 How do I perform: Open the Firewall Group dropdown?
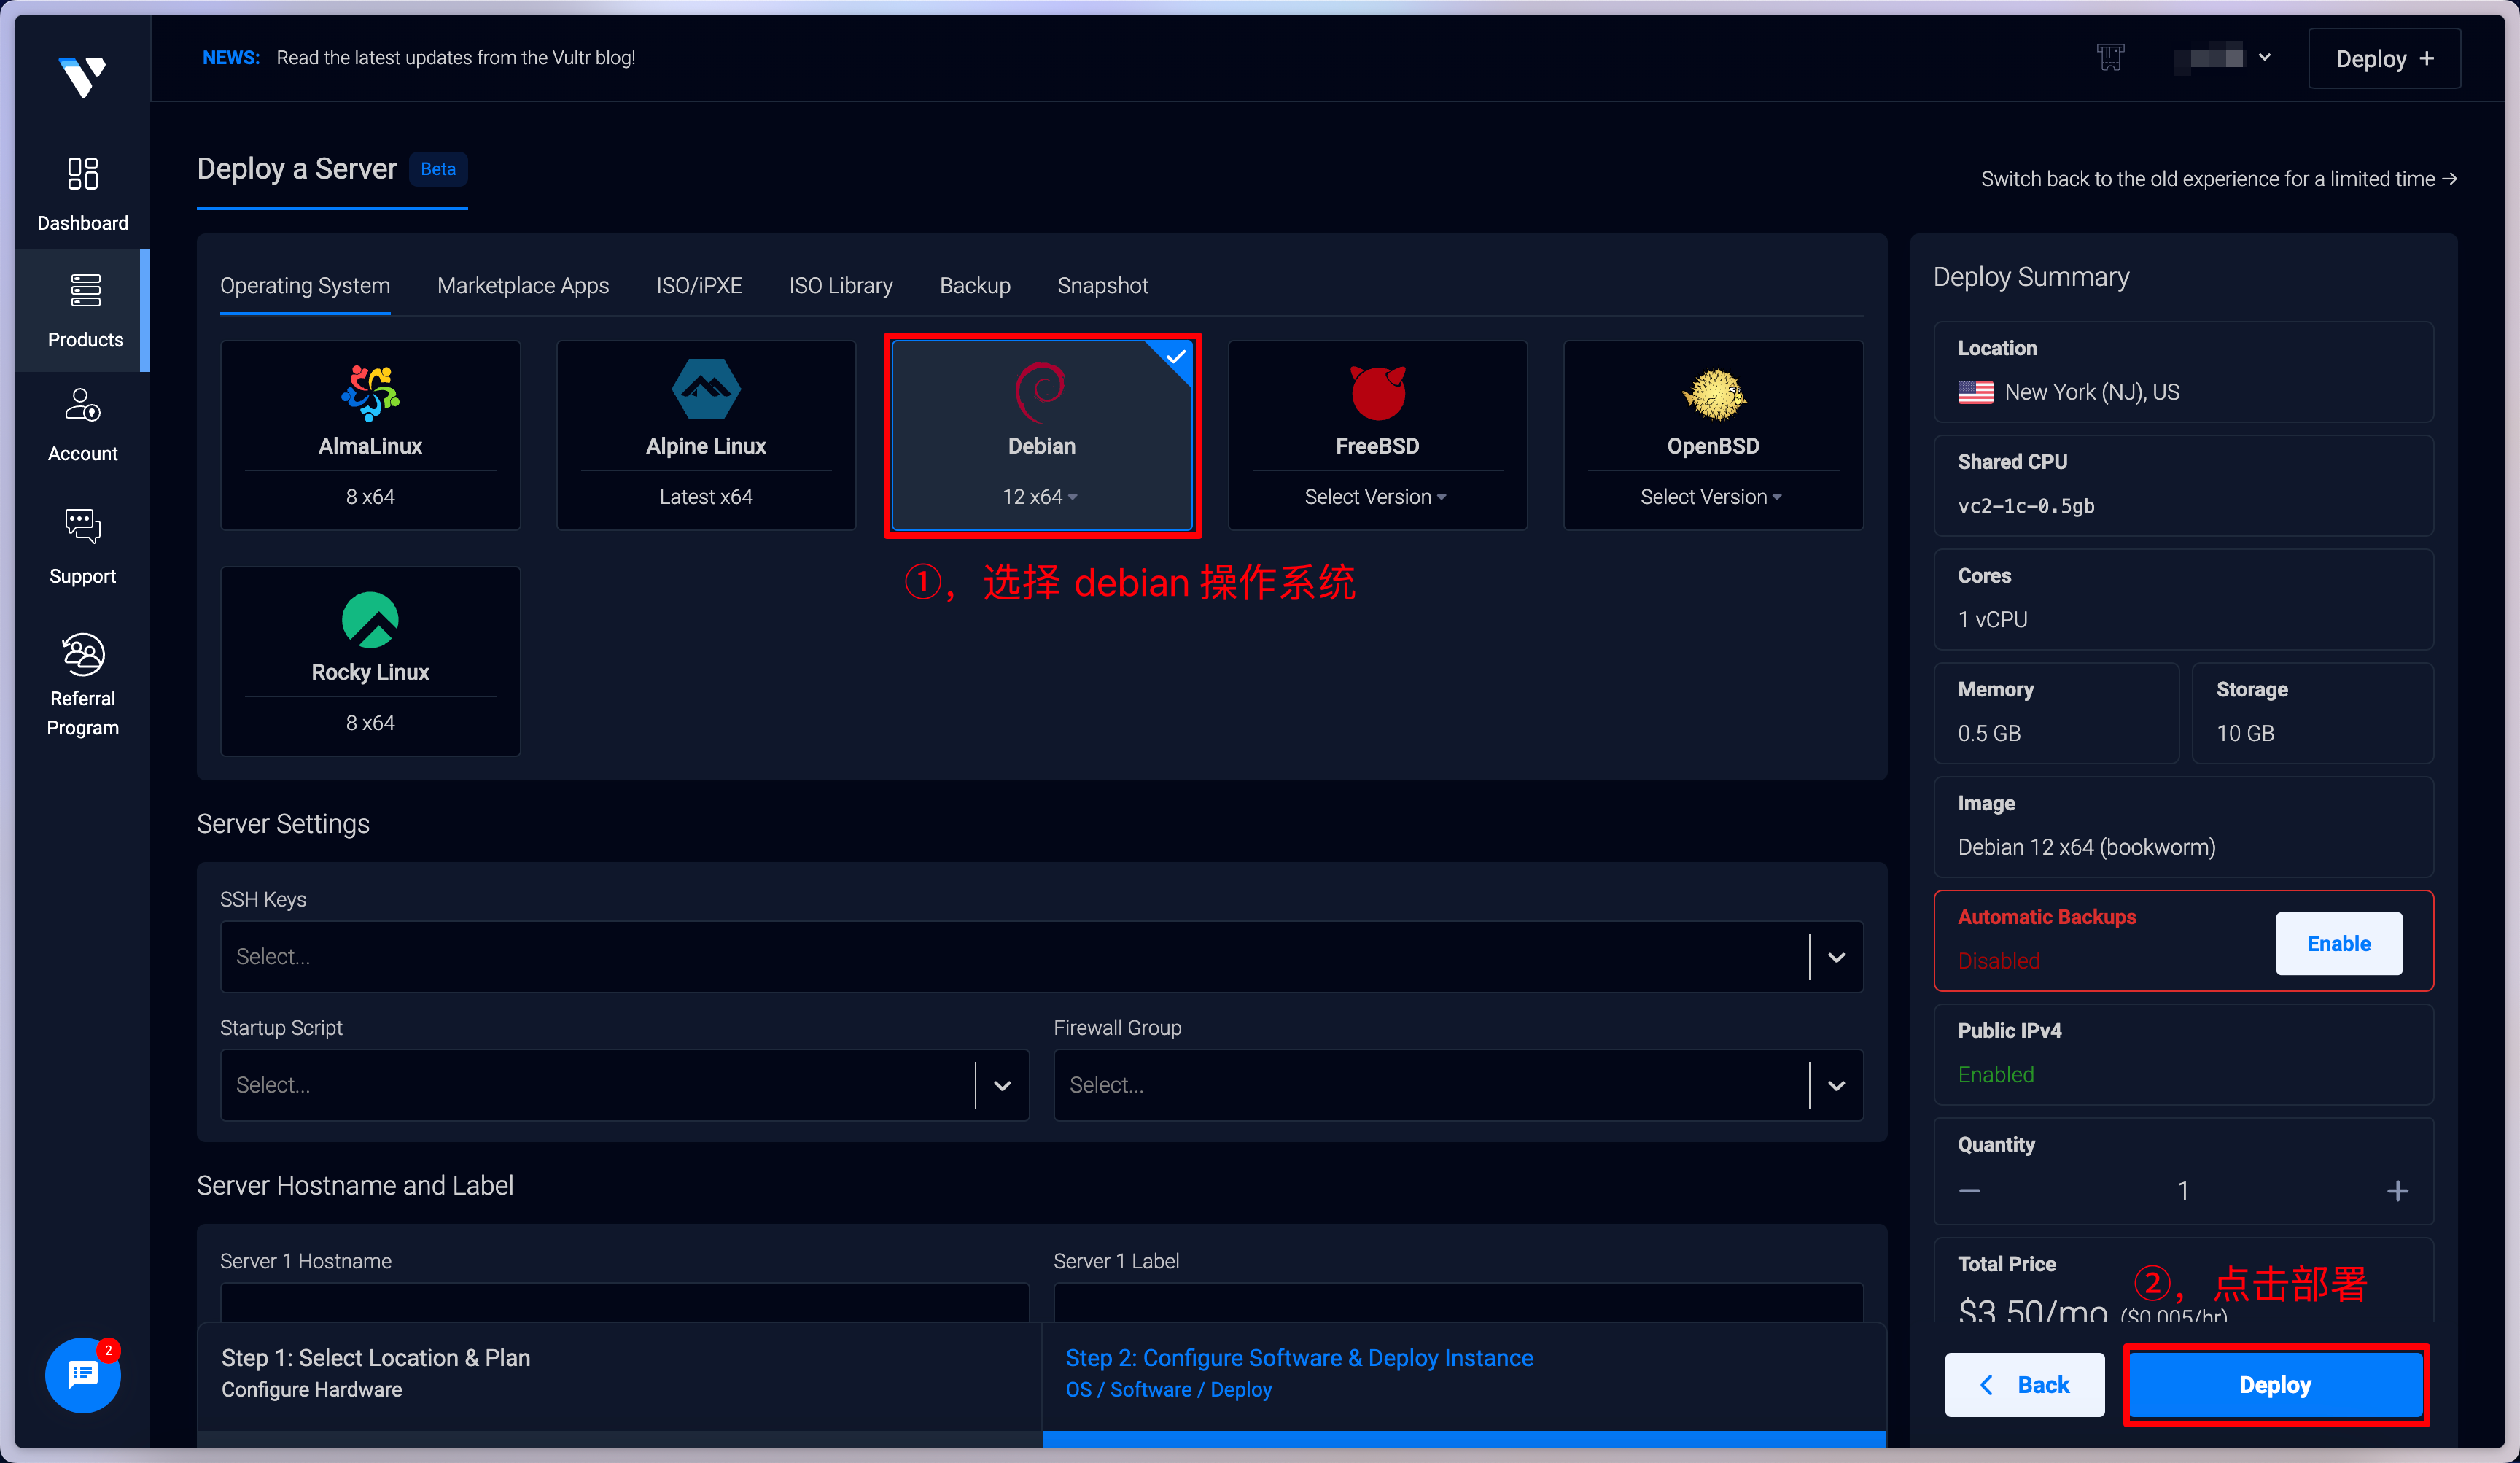[x=1836, y=1085]
